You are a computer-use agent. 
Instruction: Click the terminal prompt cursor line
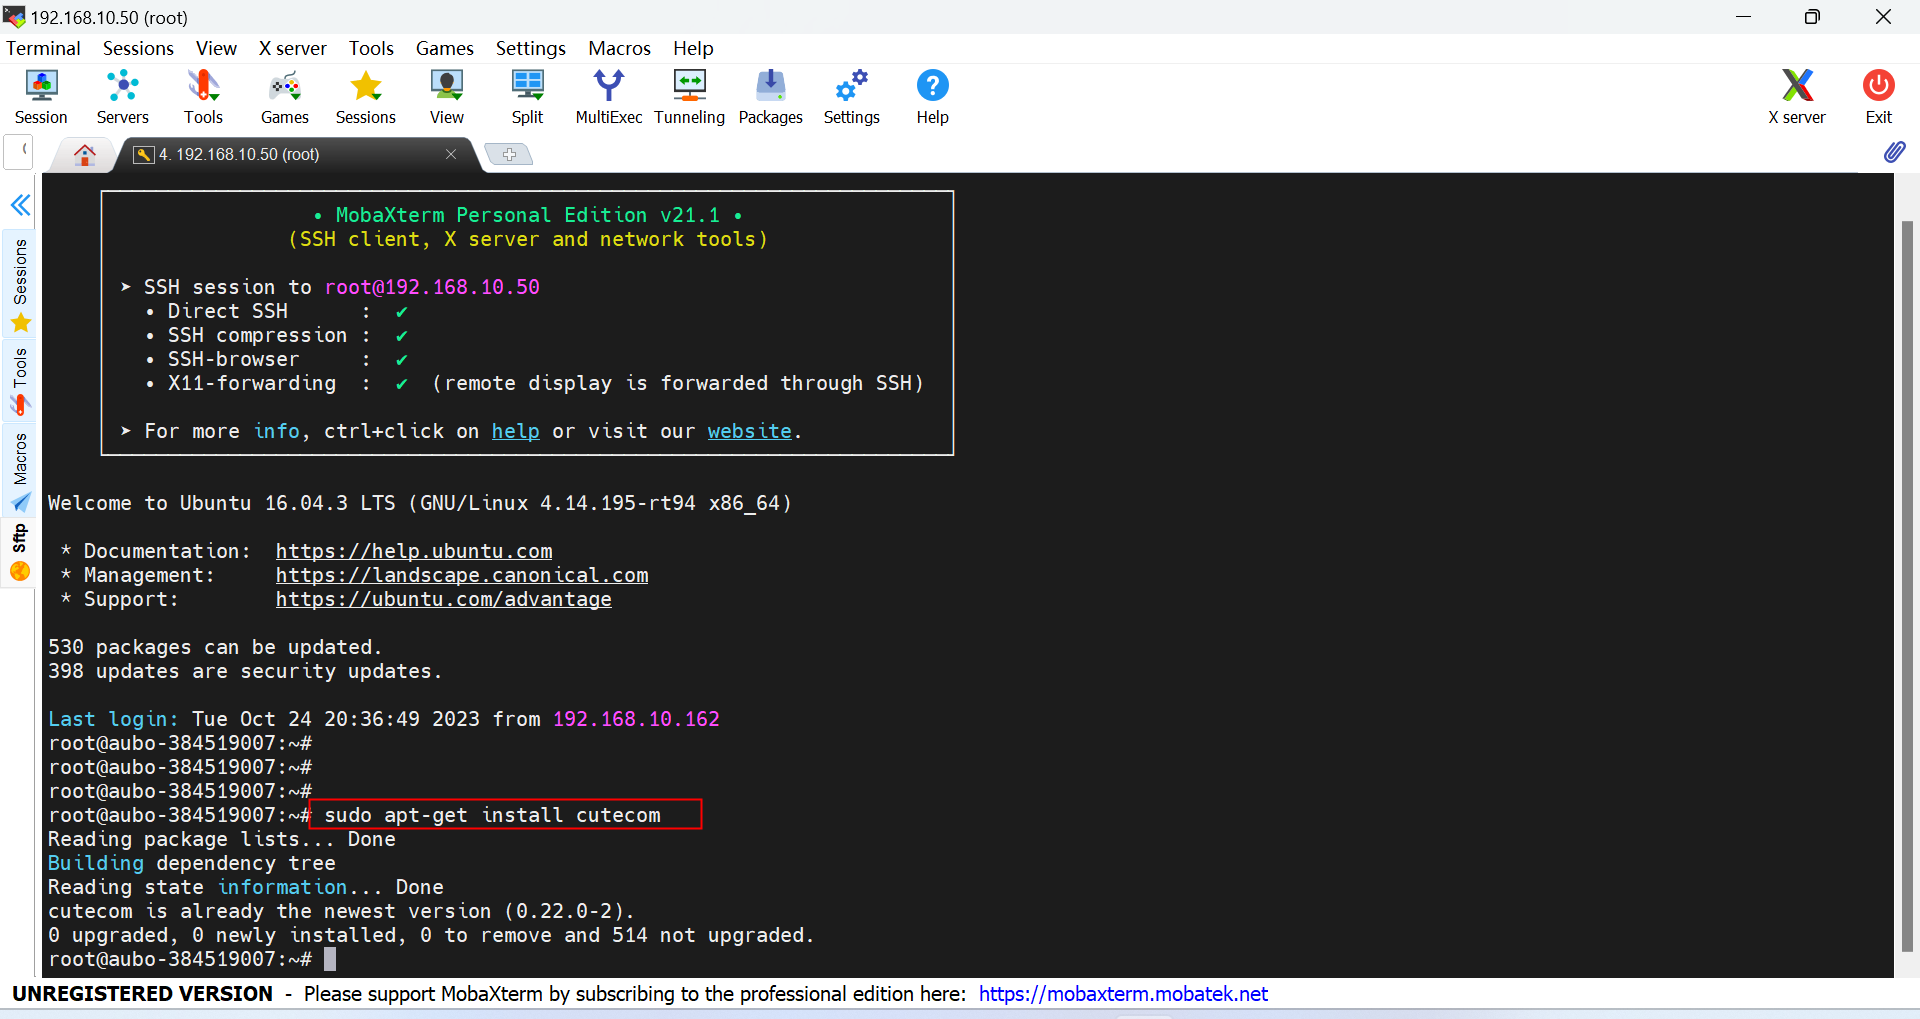192,959
